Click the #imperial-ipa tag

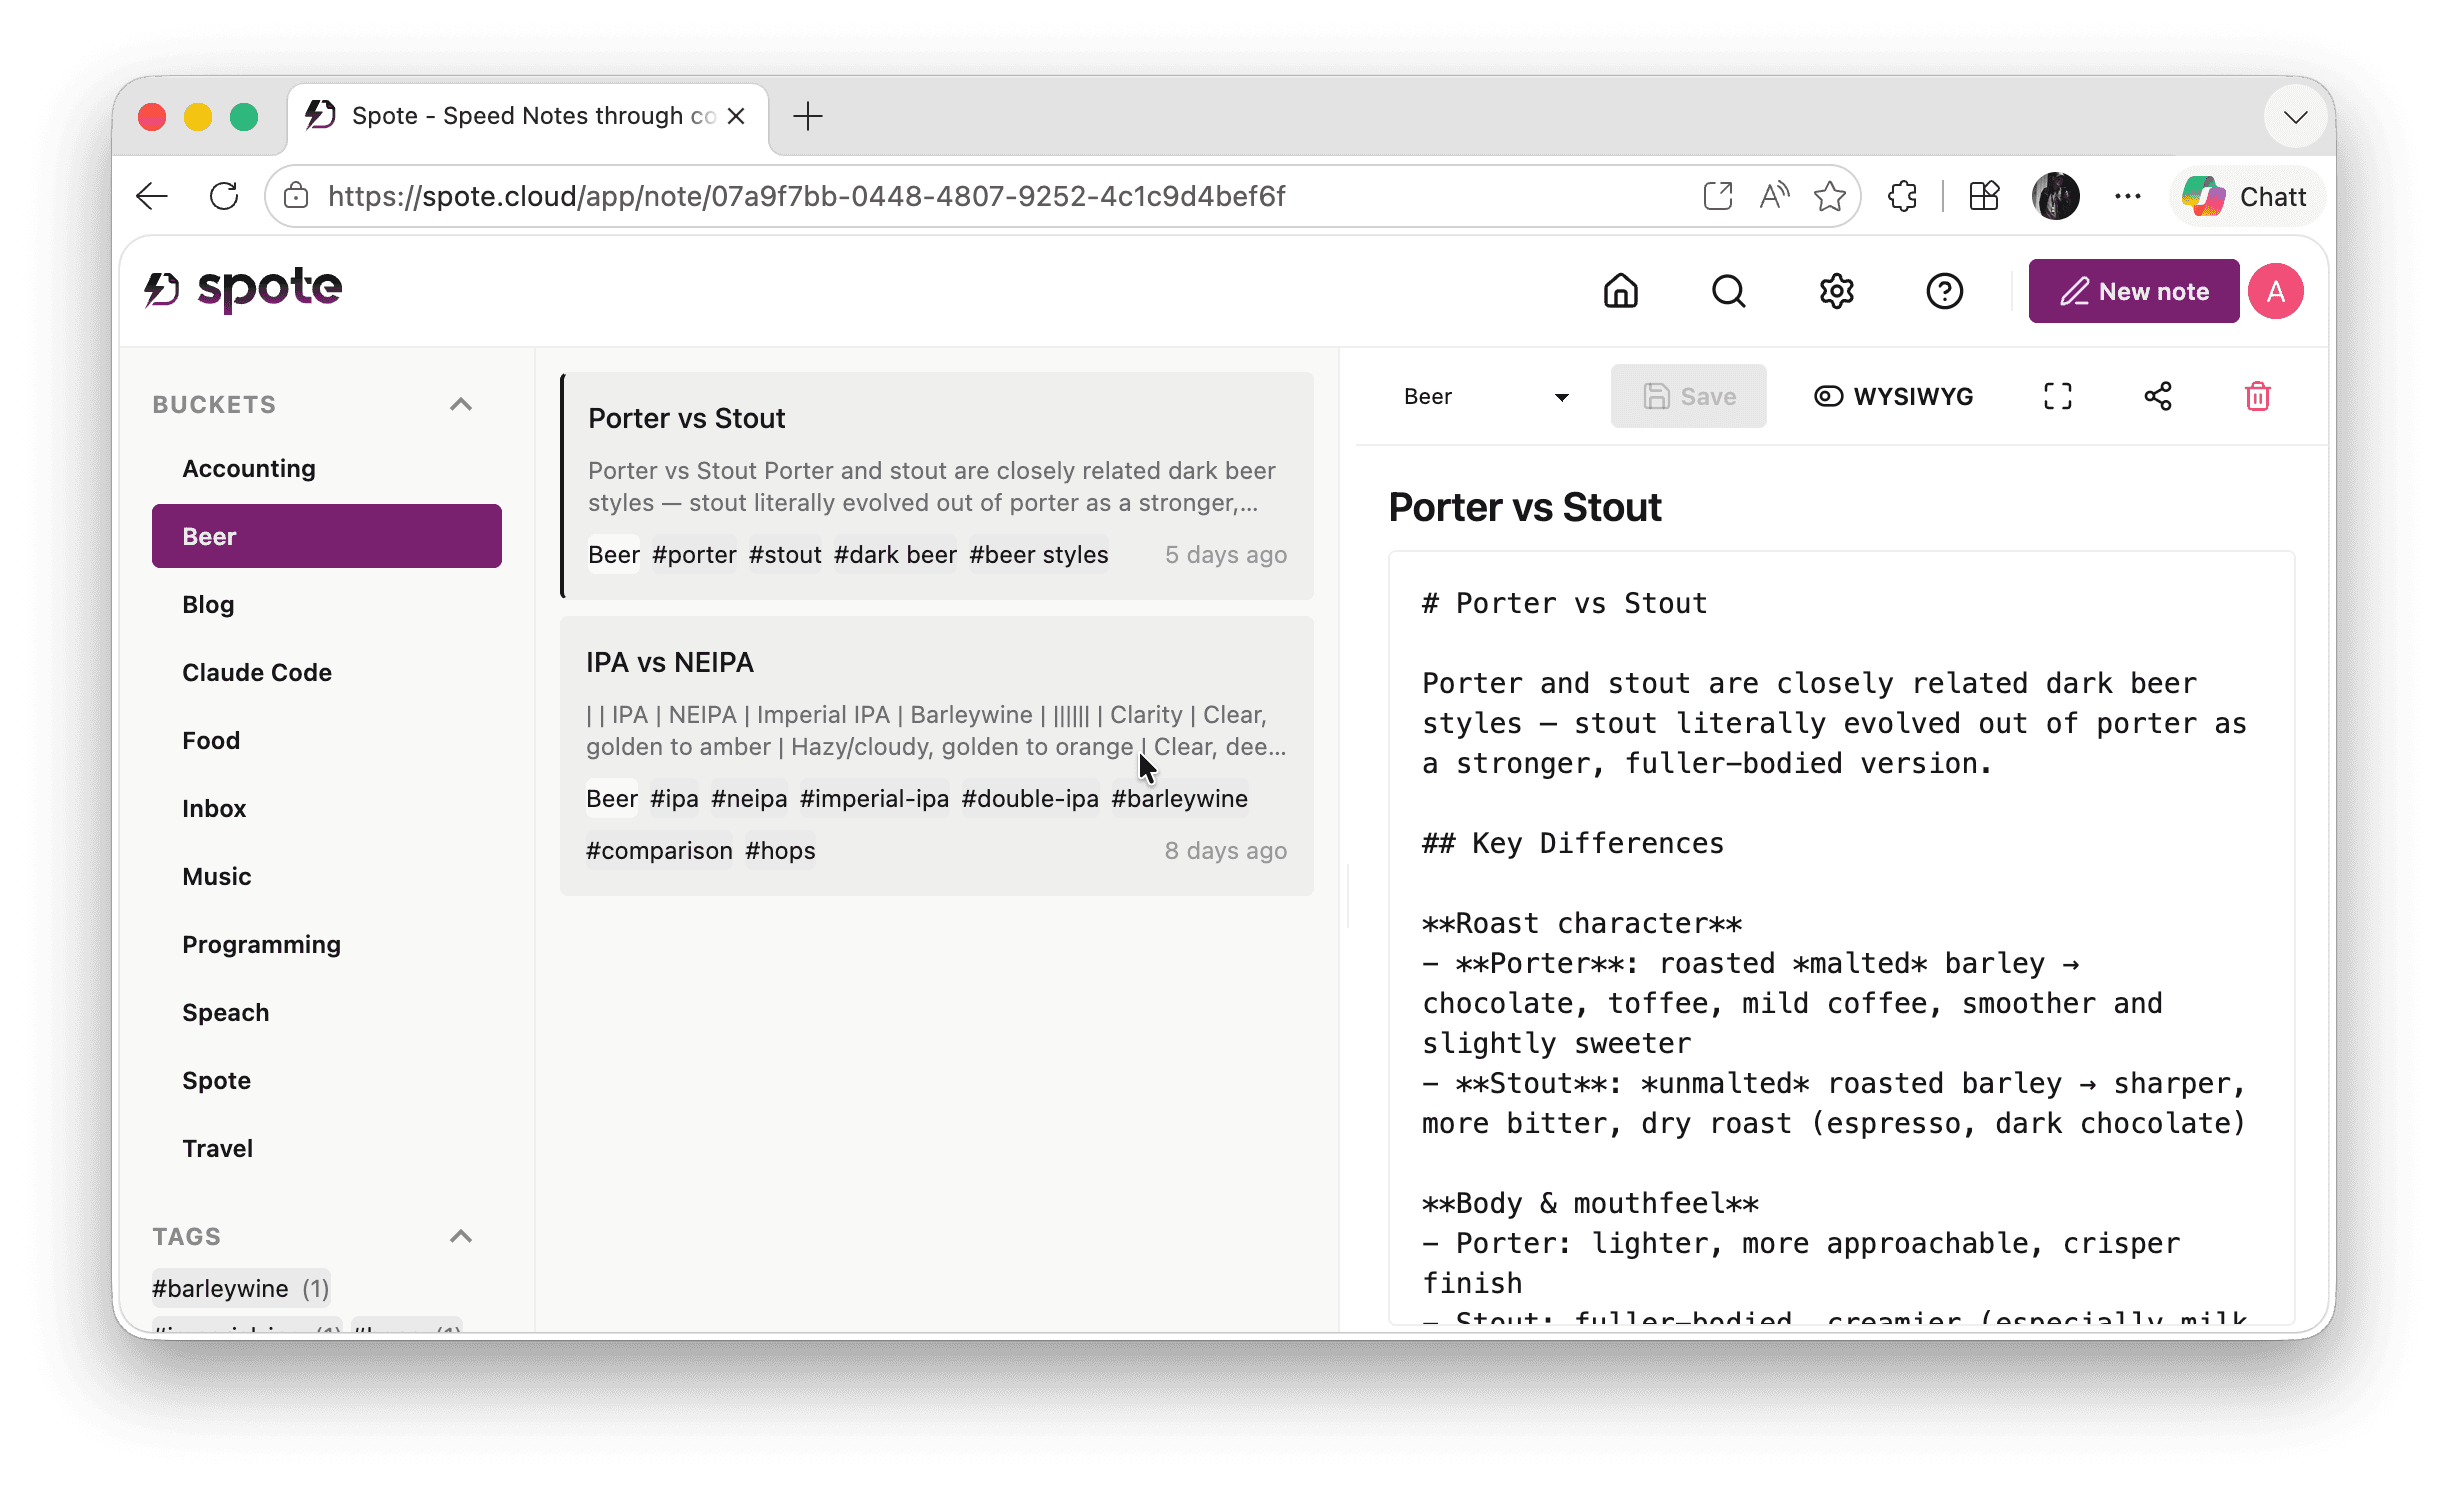click(x=874, y=798)
